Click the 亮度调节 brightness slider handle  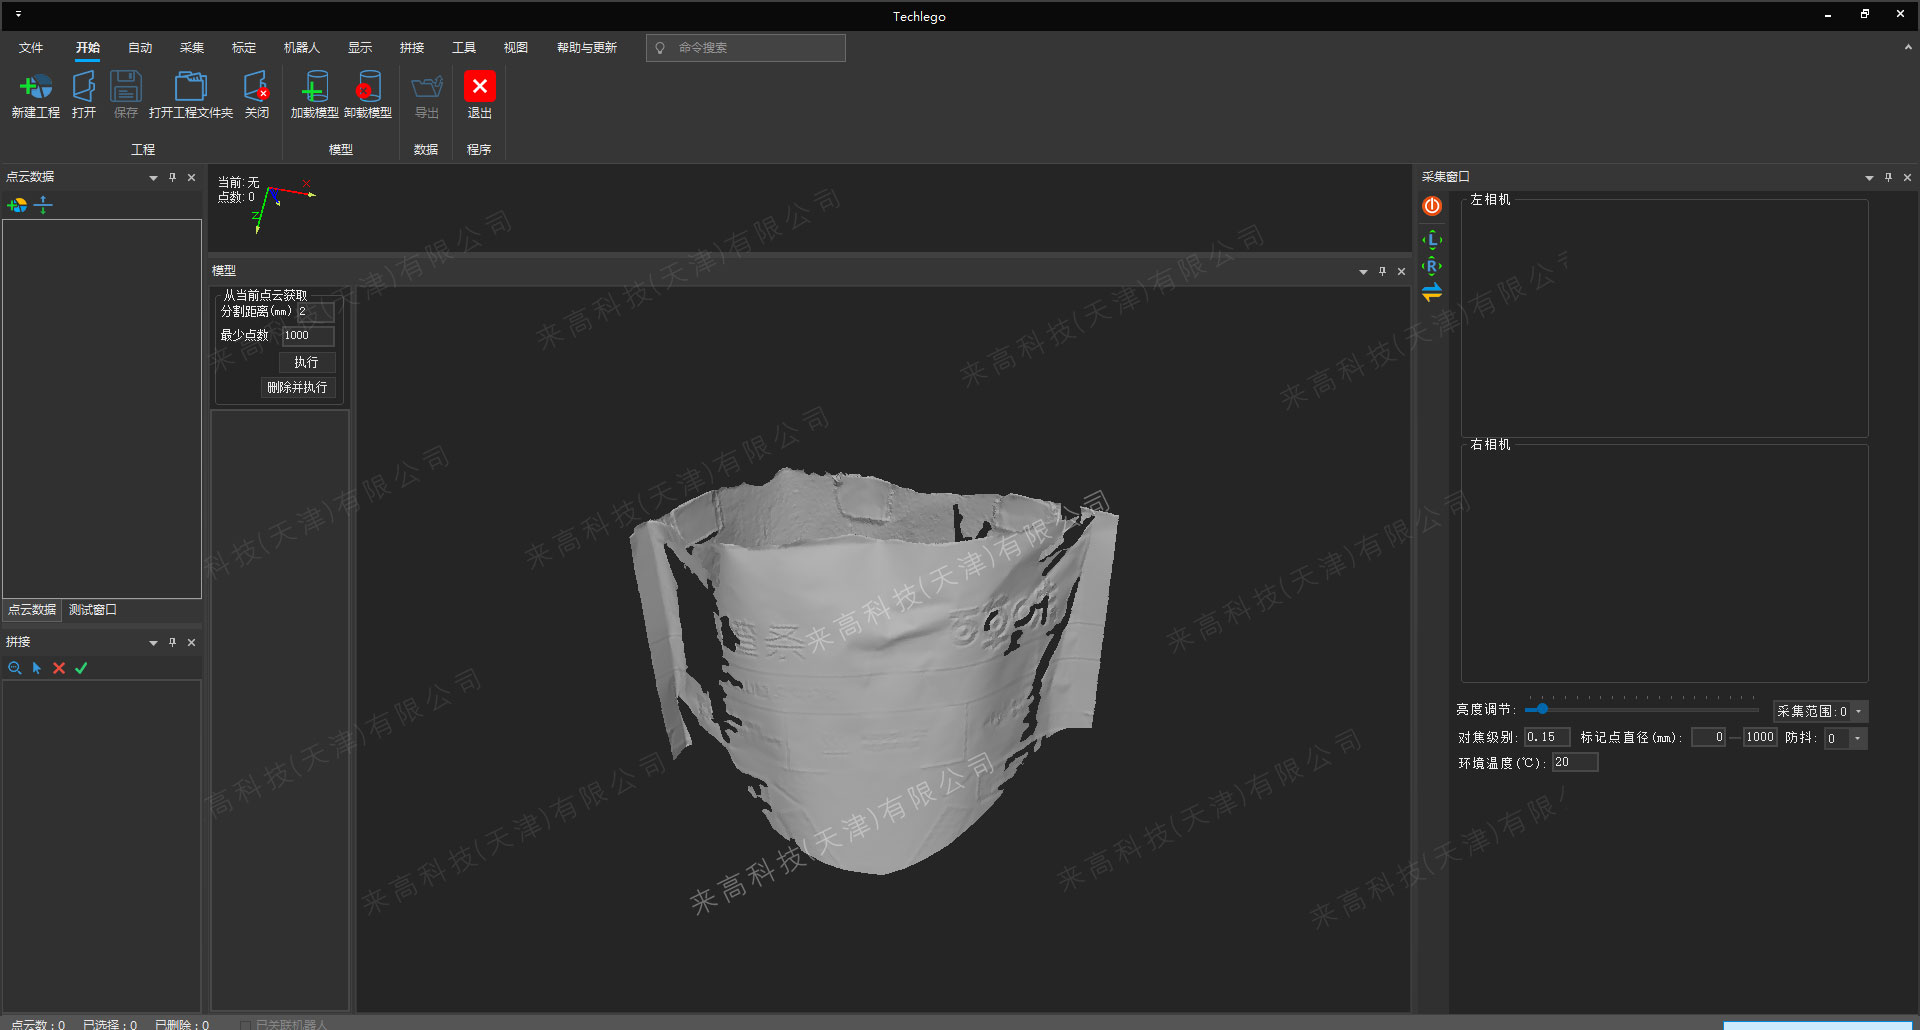(1542, 709)
